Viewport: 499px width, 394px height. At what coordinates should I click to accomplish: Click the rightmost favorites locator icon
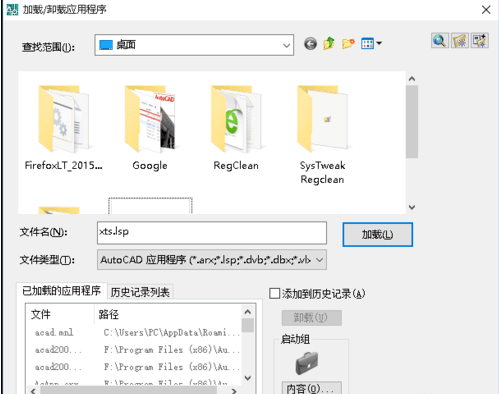[x=480, y=41]
